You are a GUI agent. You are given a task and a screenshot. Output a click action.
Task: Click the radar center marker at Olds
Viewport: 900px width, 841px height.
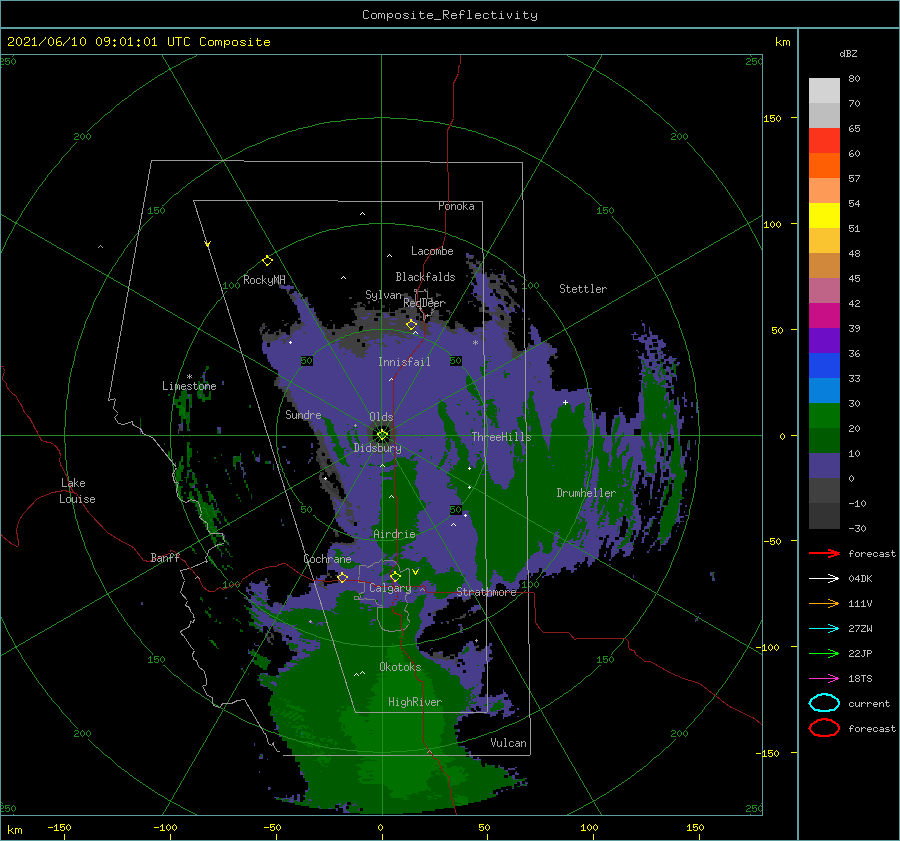point(382,435)
